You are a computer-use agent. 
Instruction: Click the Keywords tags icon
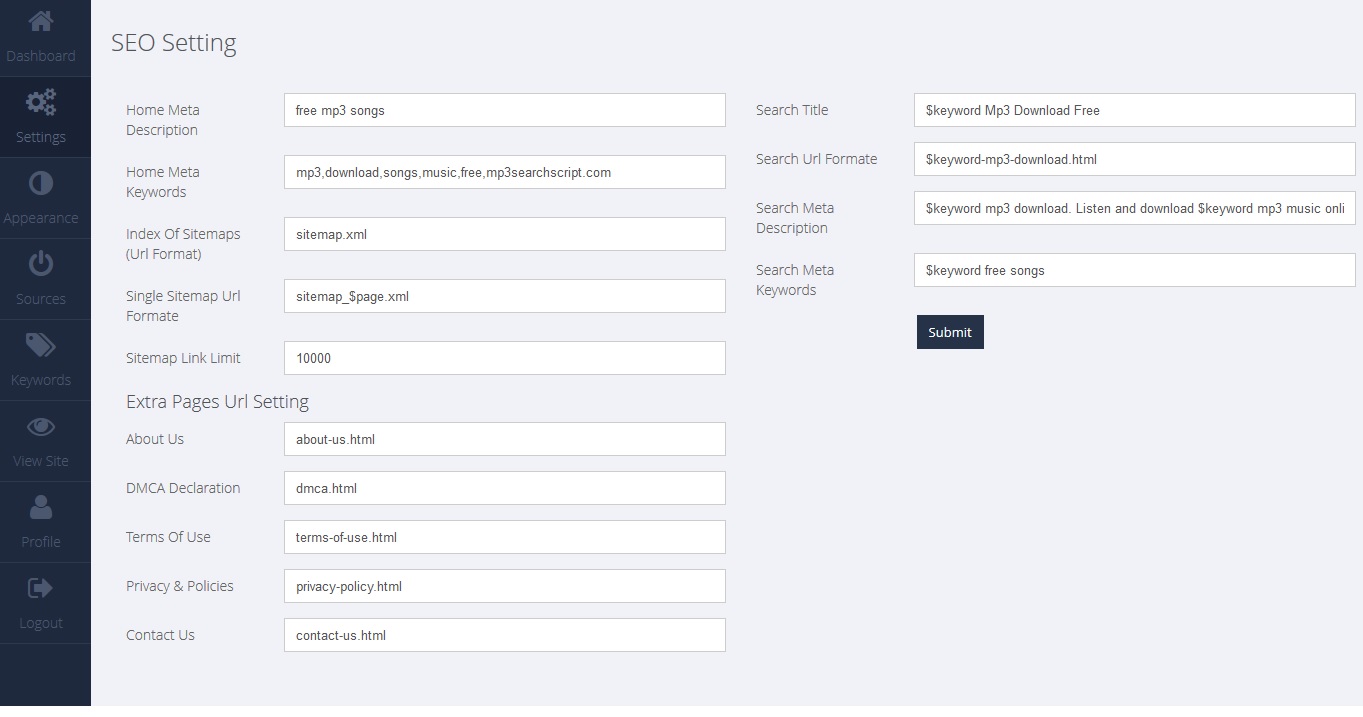(41, 345)
